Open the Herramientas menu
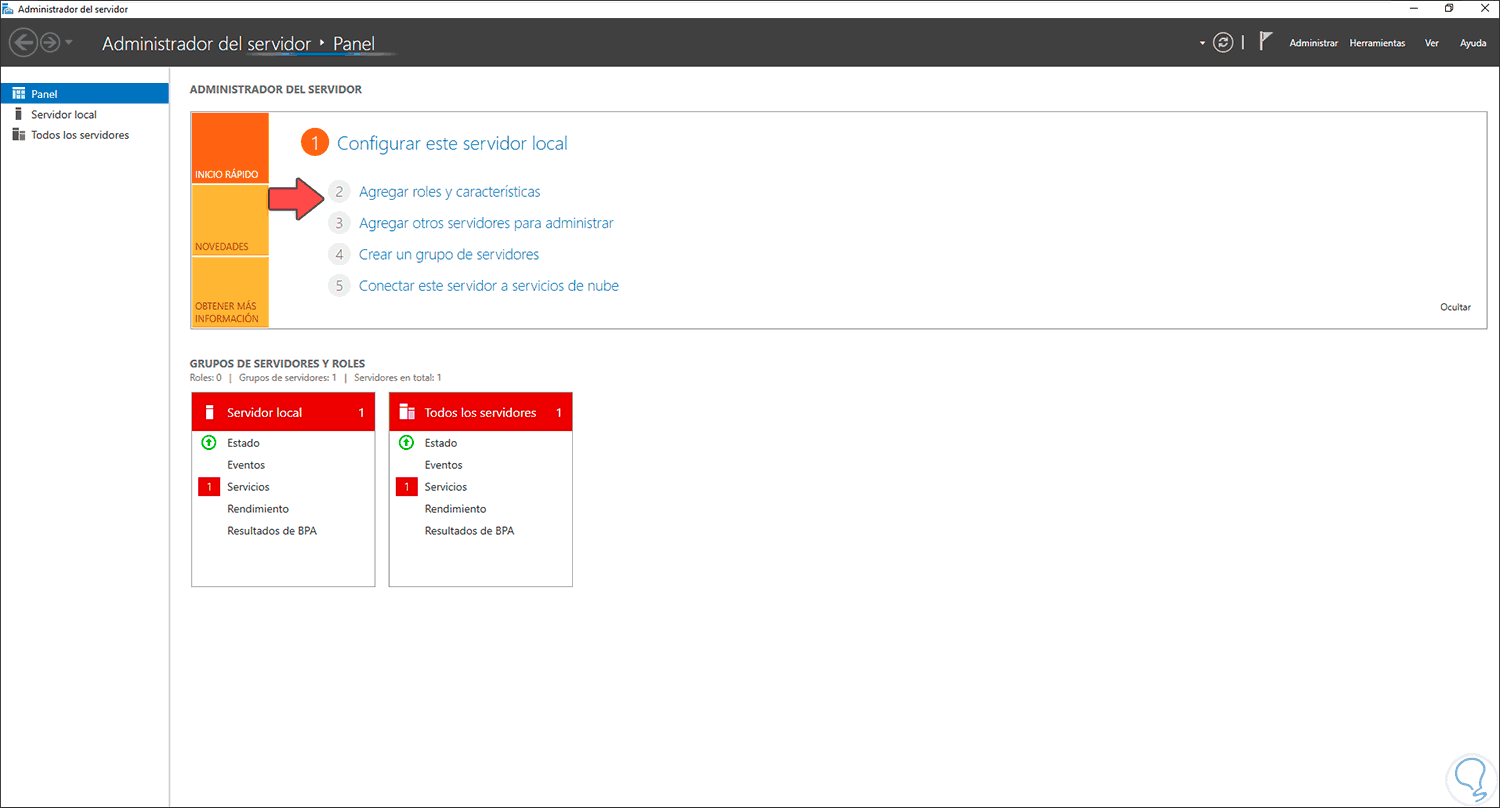Screen dimensions: 1500x808 tap(1377, 43)
